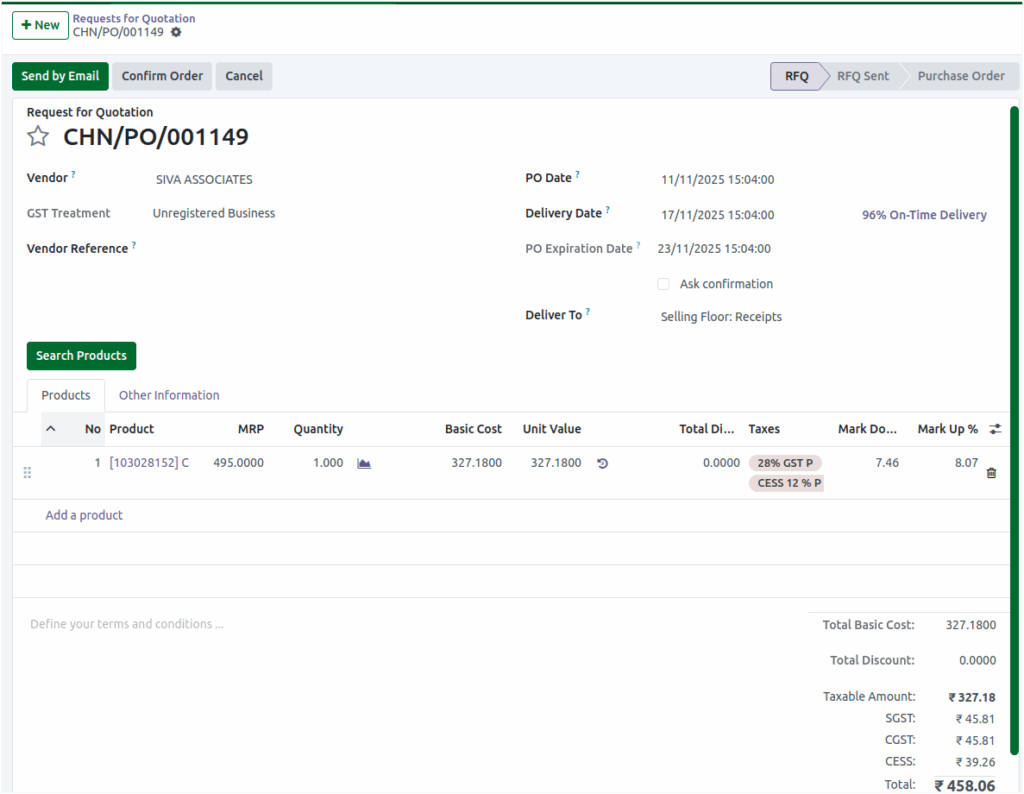The height and width of the screenshot is (794, 1024).
Task: Open the optional columns icon in table header
Action: 995,428
